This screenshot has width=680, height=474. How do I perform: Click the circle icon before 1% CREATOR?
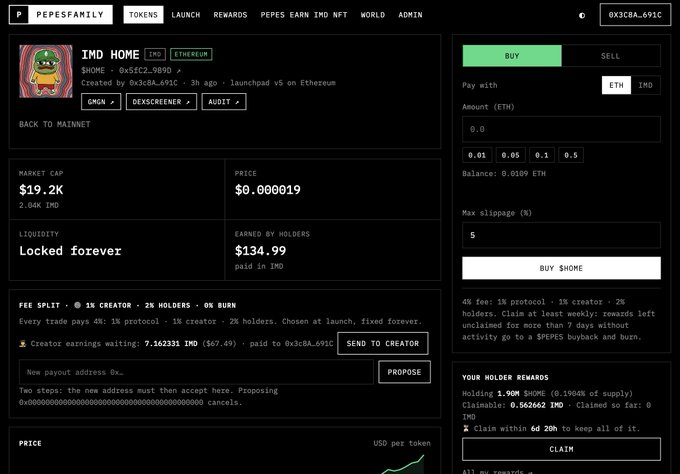pos(77,305)
